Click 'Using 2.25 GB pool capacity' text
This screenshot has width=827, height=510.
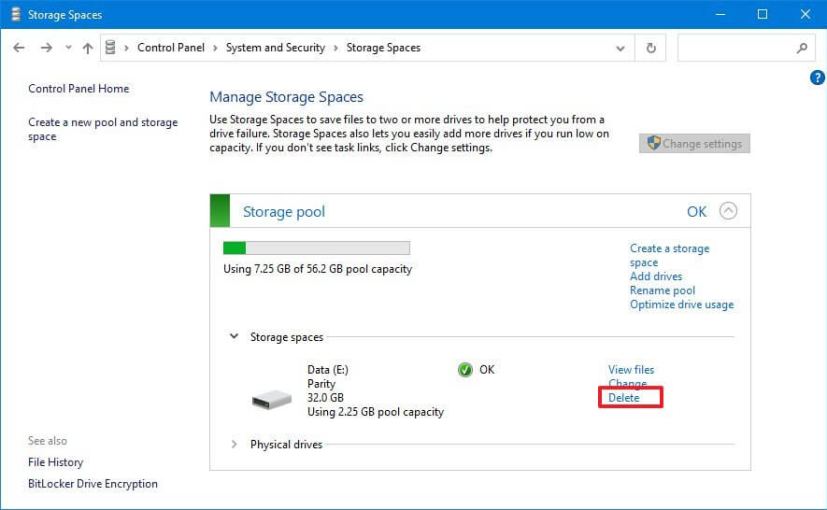(x=376, y=412)
